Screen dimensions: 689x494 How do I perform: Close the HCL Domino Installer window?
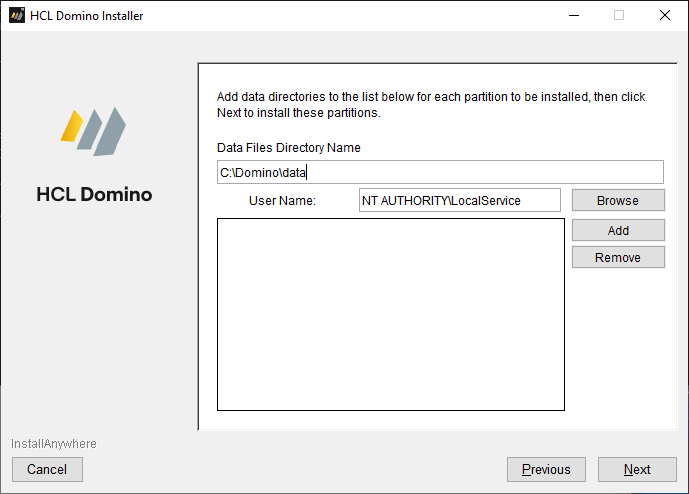[665, 15]
